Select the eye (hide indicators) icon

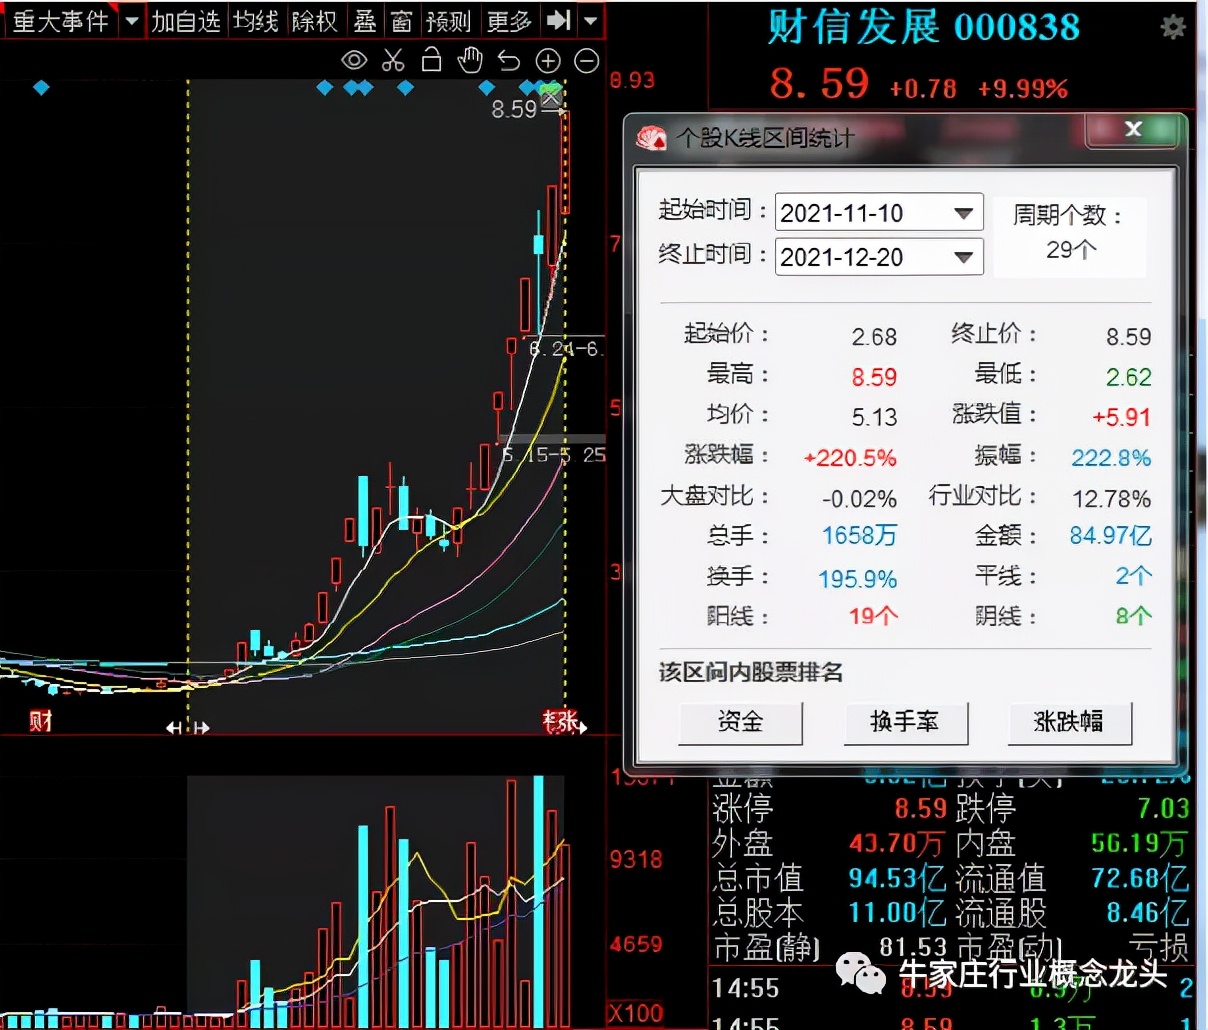[354, 60]
